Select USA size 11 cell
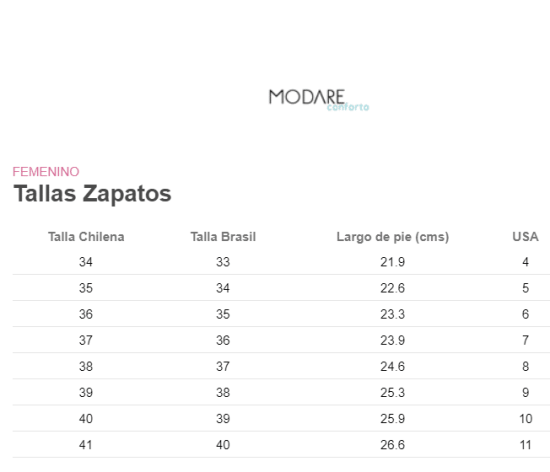Viewport: 550px width, 472px height. click(525, 445)
